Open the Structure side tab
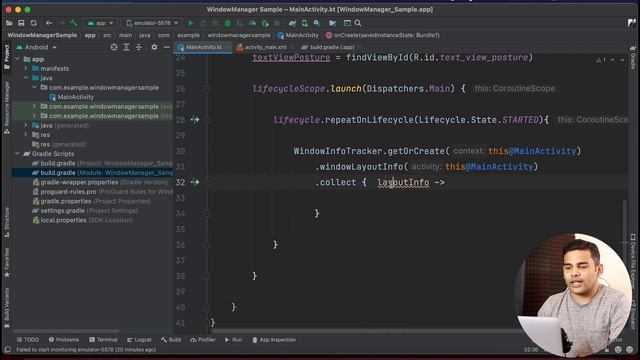The width and height of the screenshot is (640, 360). point(7,222)
